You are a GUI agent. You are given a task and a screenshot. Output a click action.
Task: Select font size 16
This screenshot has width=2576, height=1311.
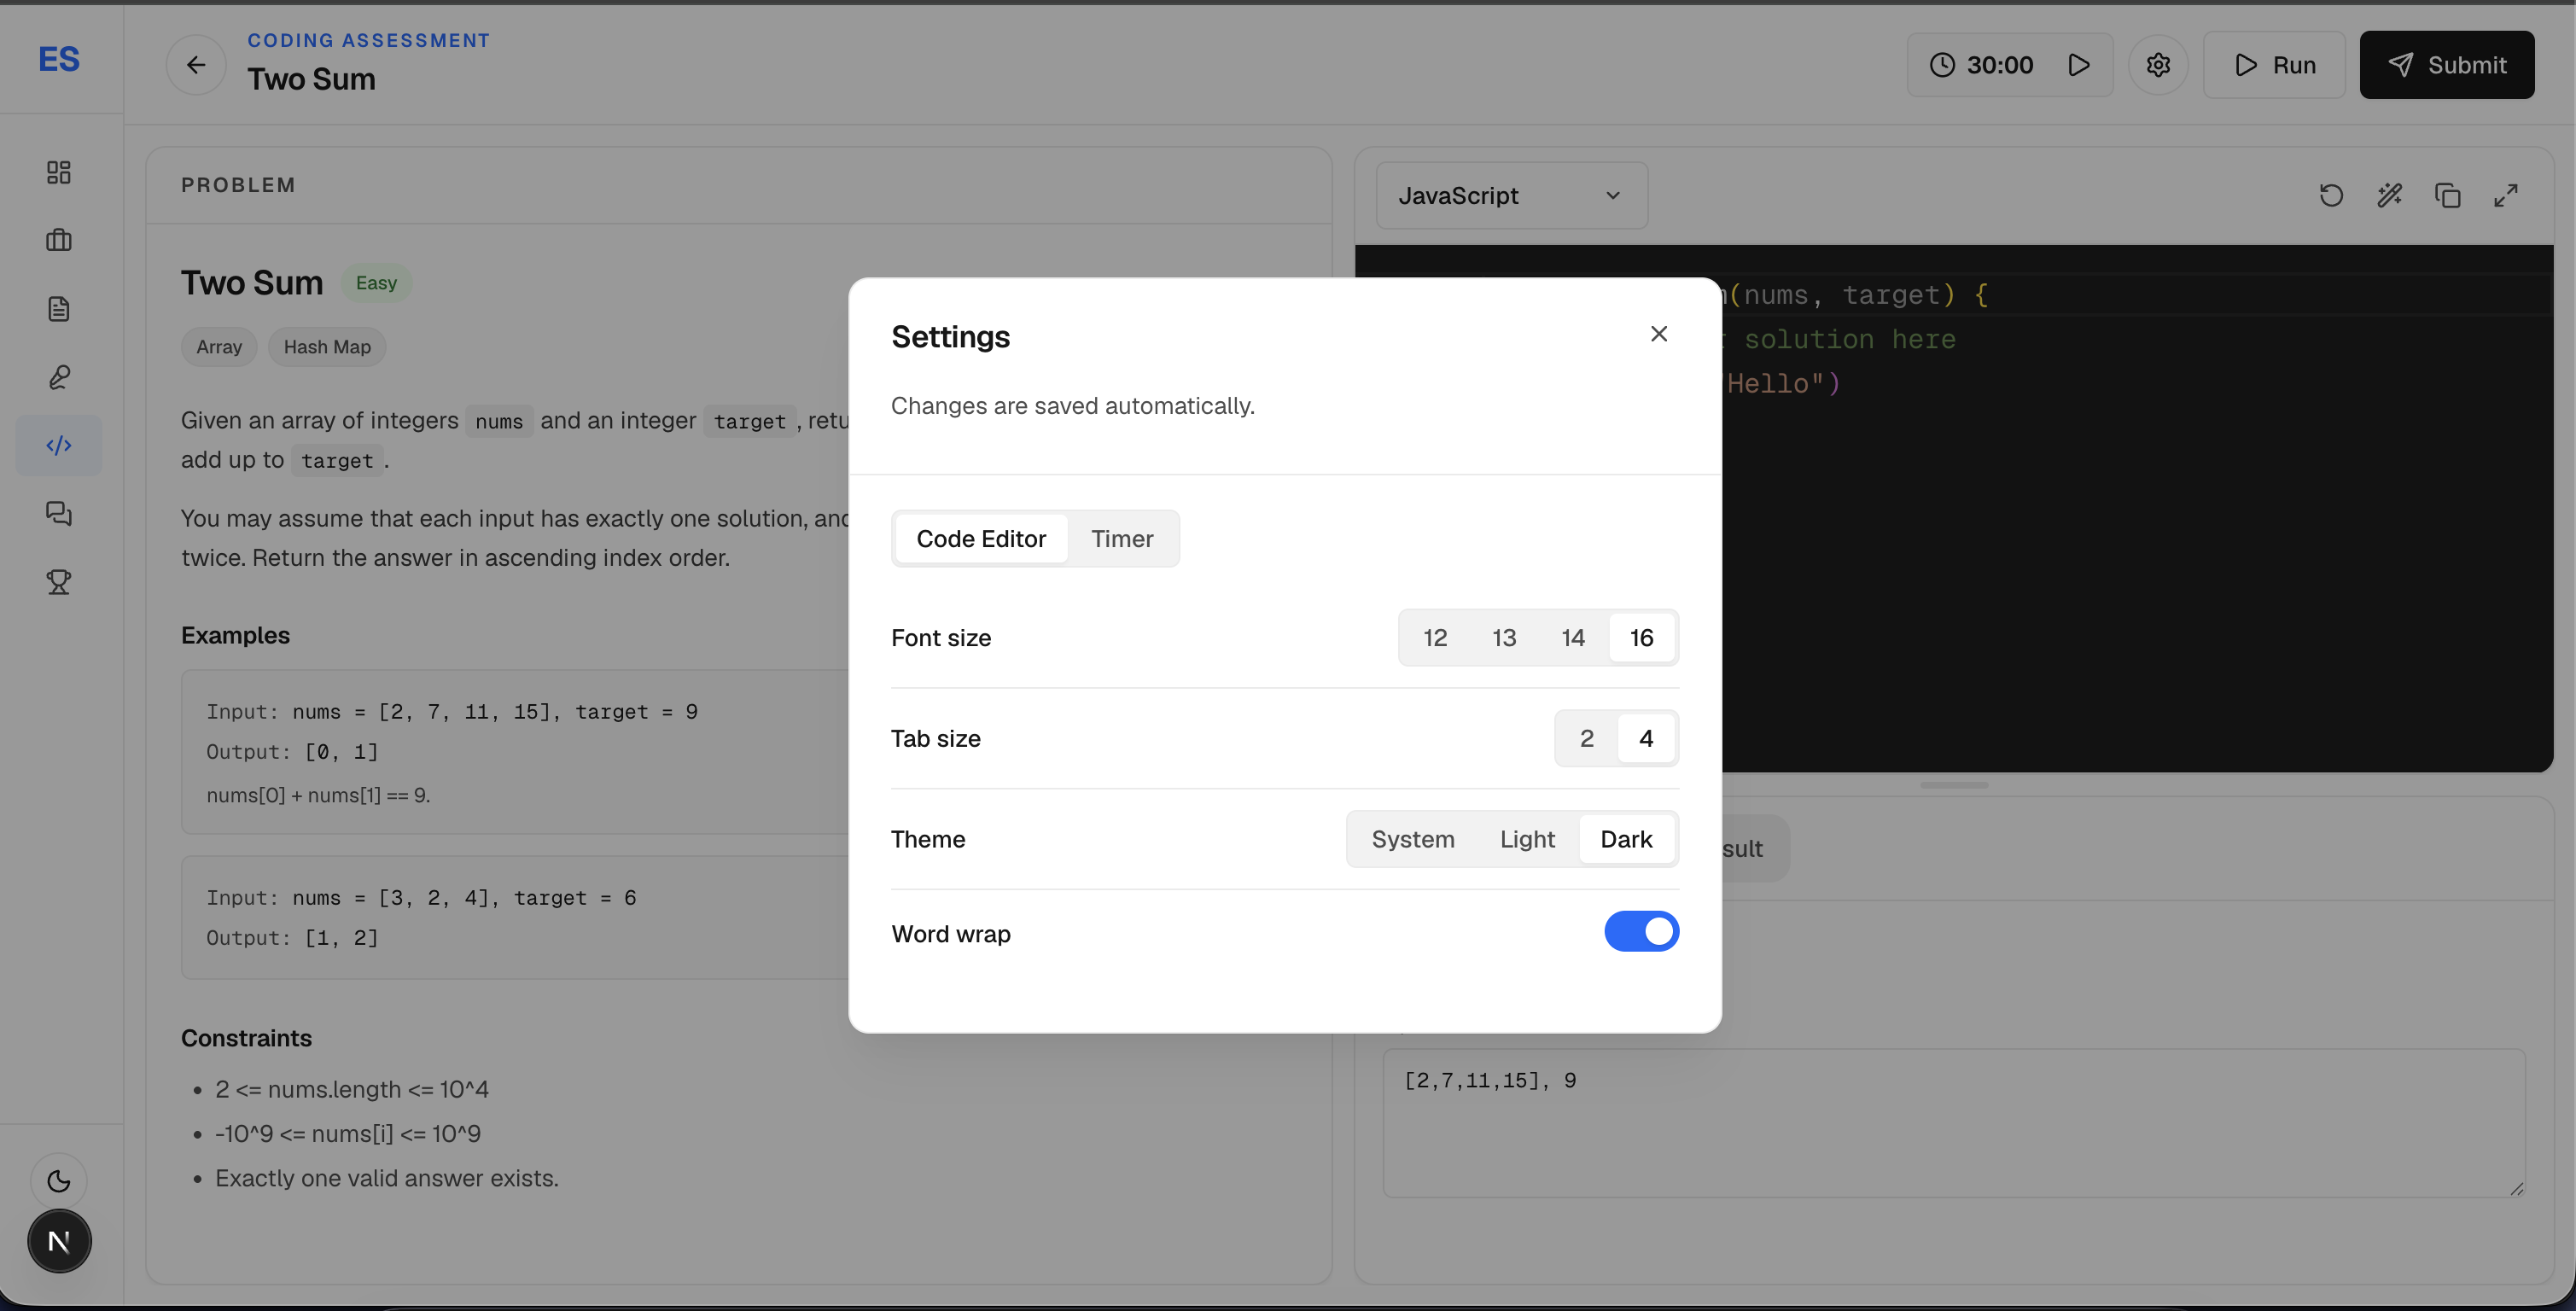pyautogui.click(x=1641, y=638)
